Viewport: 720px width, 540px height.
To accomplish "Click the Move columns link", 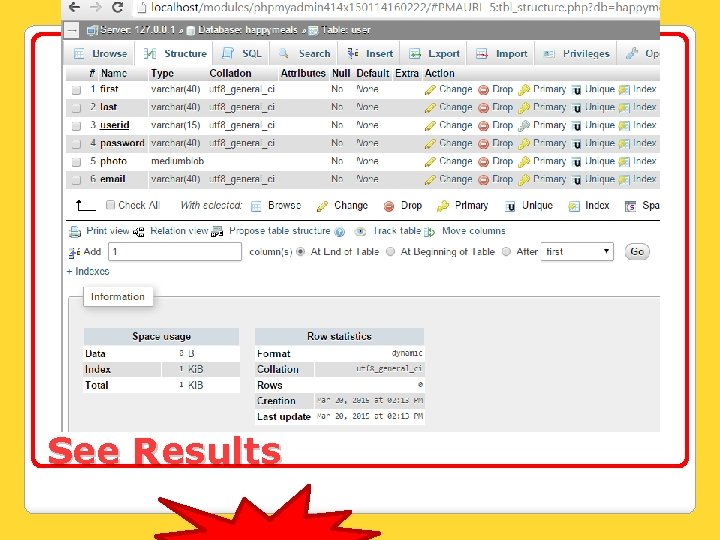I will (473, 231).
